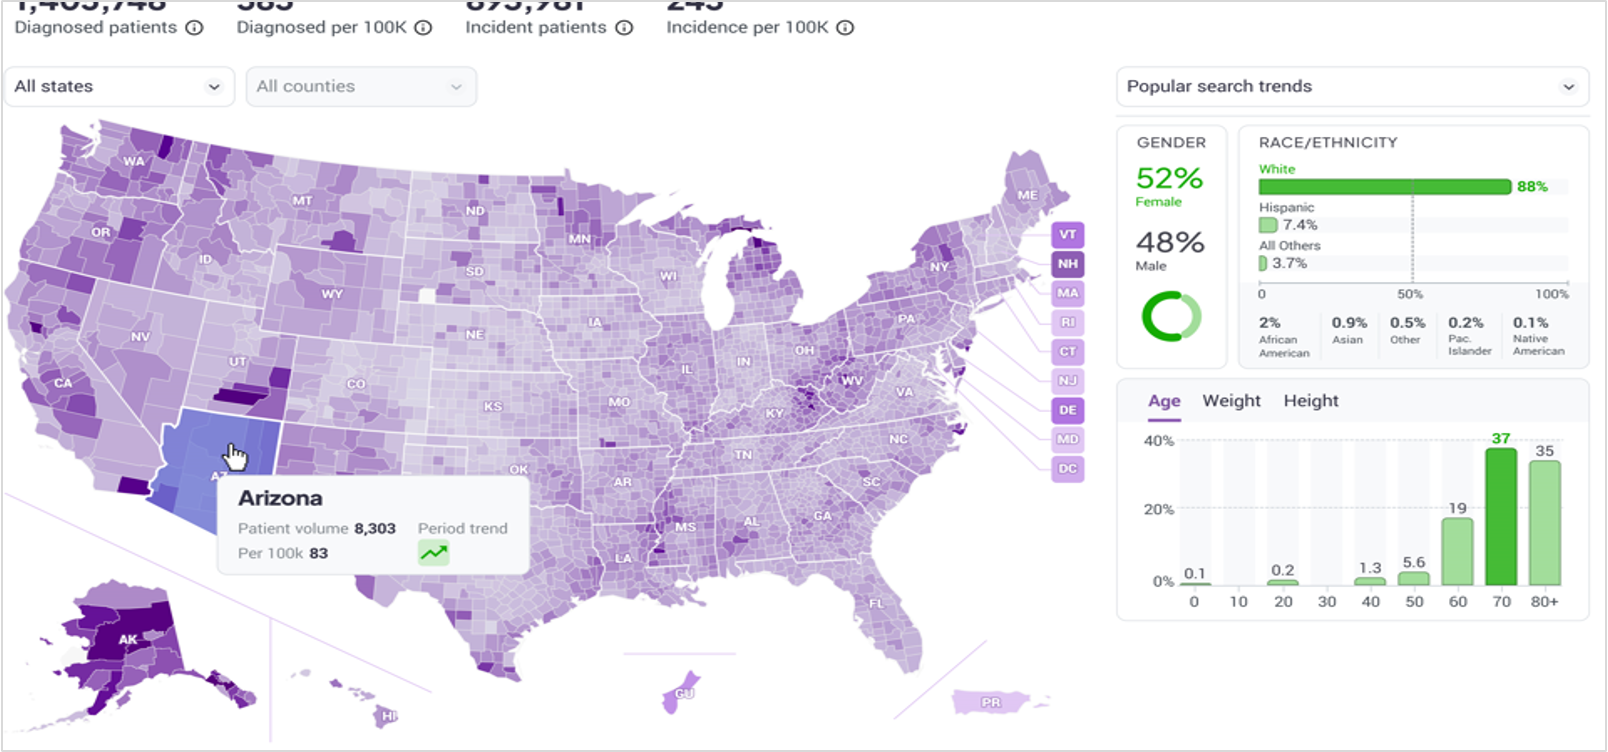
Task: Switch to the Height tab
Action: click(1310, 401)
